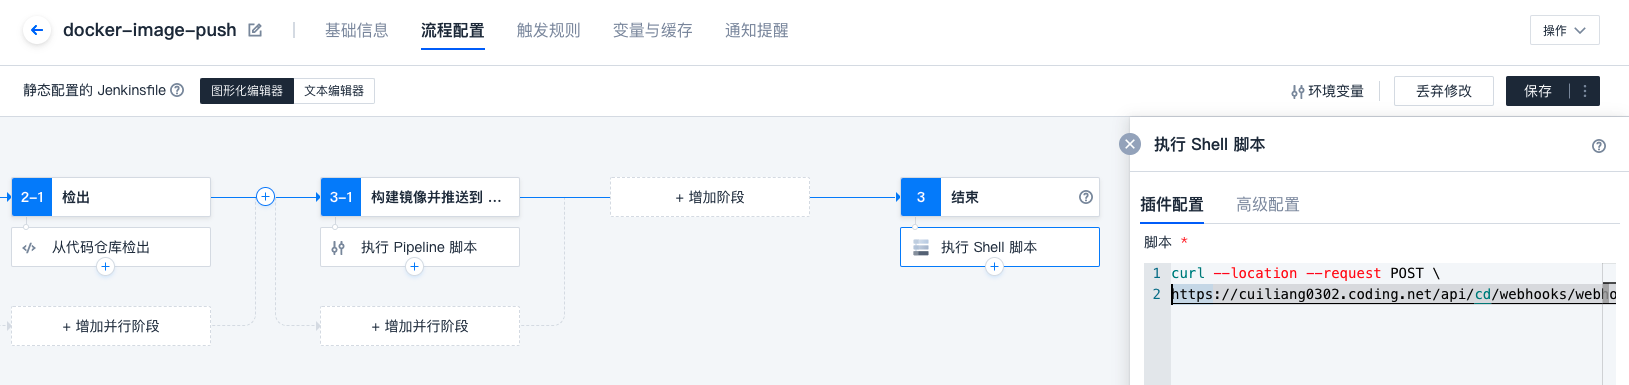The width and height of the screenshot is (1629, 385).
Task: Open the 从代码仓库检出 step
Action: (x=111, y=247)
